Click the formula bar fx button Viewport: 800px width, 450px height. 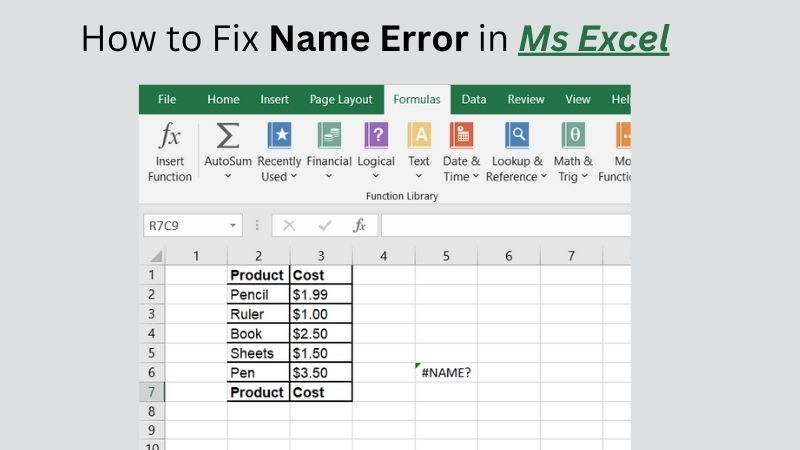point(359,226)
